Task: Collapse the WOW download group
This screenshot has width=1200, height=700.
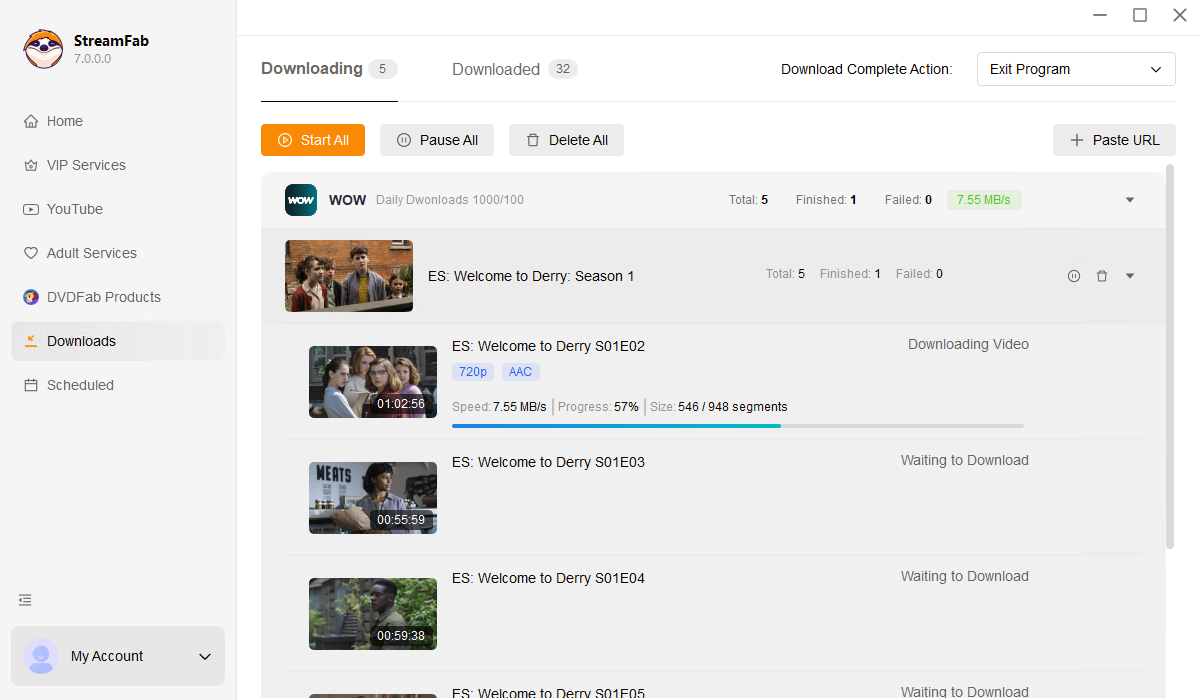Action: 1130,200
